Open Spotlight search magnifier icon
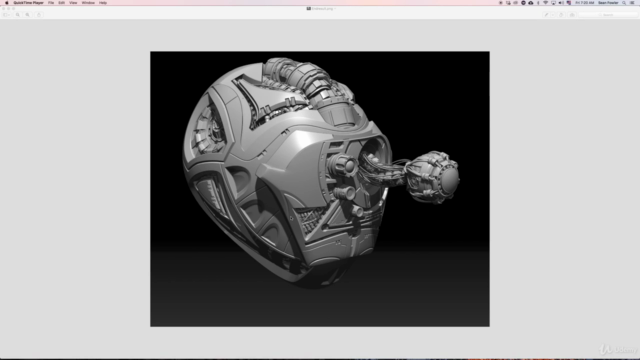 [x=624, y=3]
